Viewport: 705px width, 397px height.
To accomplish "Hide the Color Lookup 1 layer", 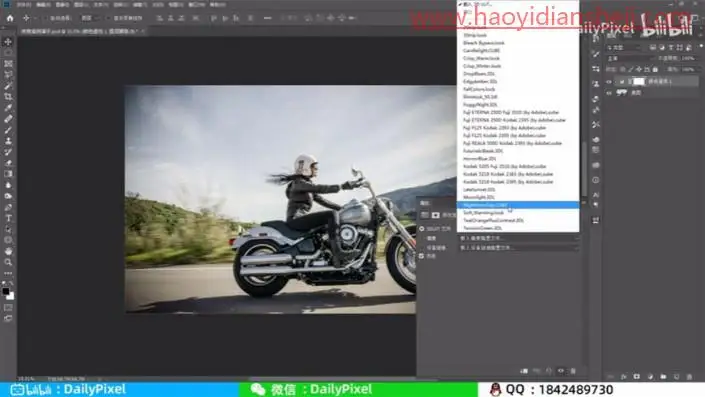I will point(609,82).
